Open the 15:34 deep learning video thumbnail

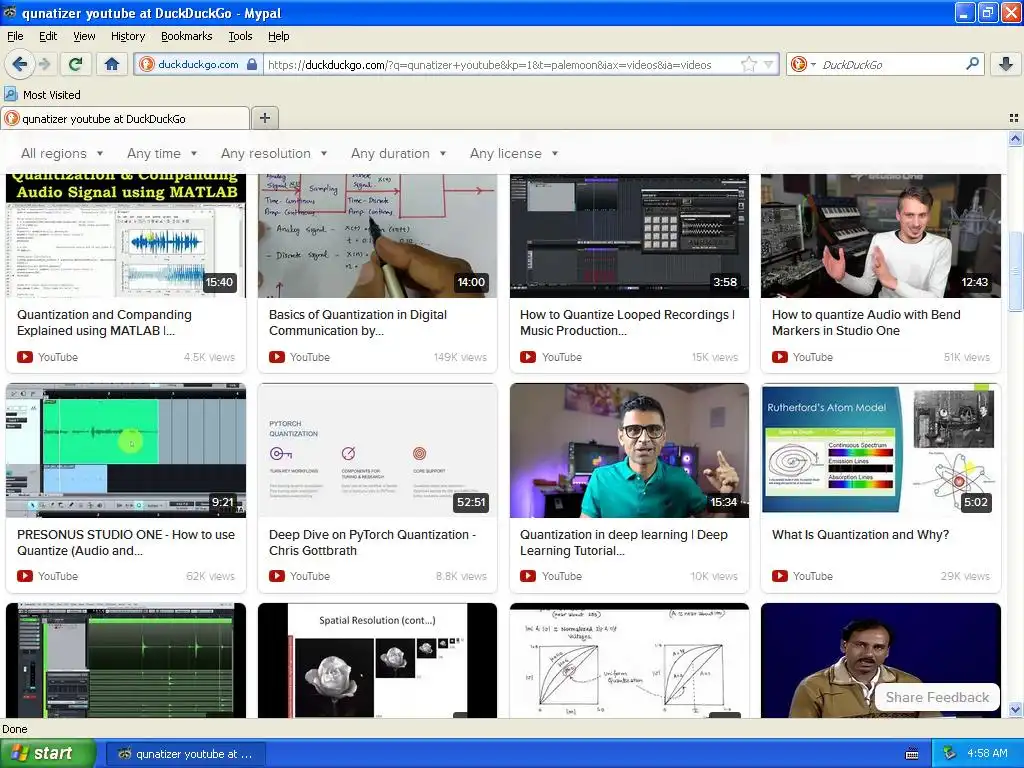point(630,450)
